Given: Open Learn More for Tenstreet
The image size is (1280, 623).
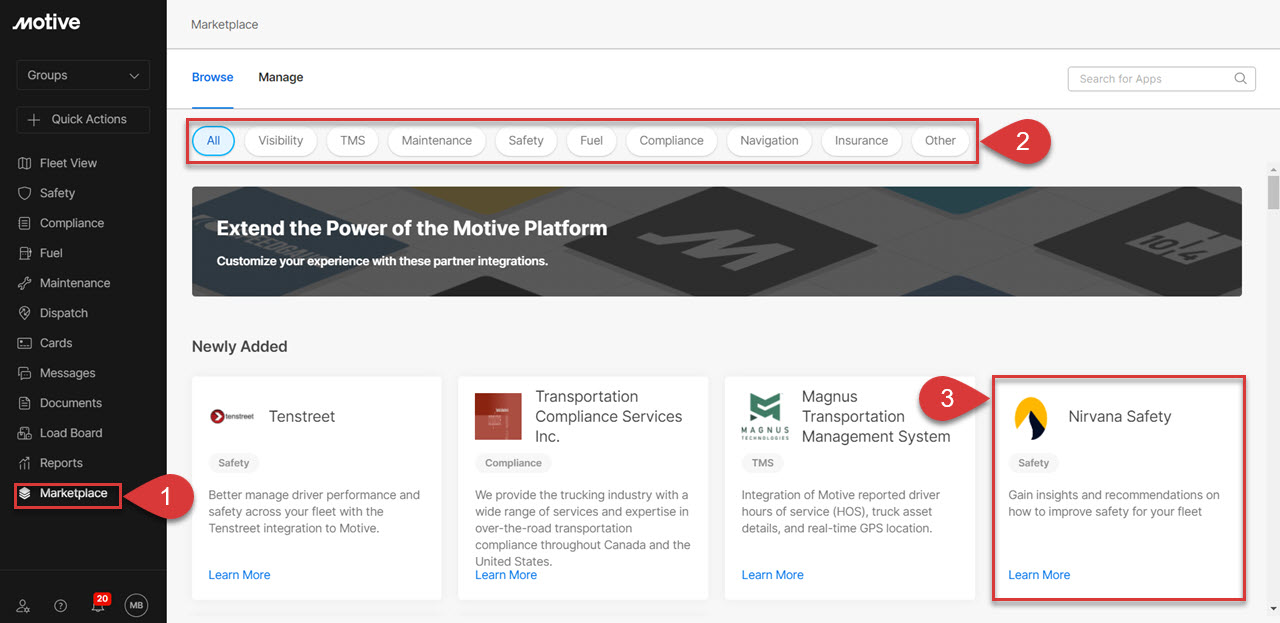Looking at the screenshot, I should click(x=239, y=575).
